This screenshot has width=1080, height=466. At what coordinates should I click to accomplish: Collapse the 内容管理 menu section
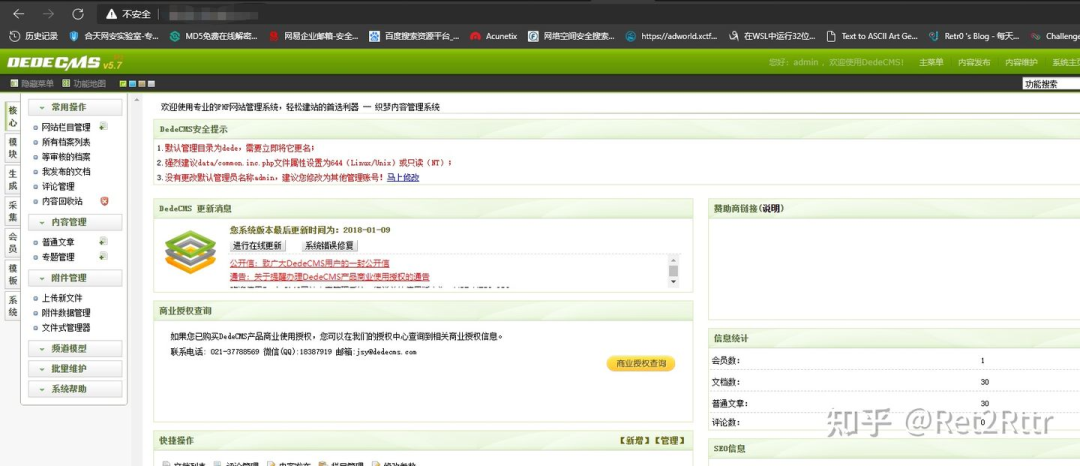click(75, 222)
